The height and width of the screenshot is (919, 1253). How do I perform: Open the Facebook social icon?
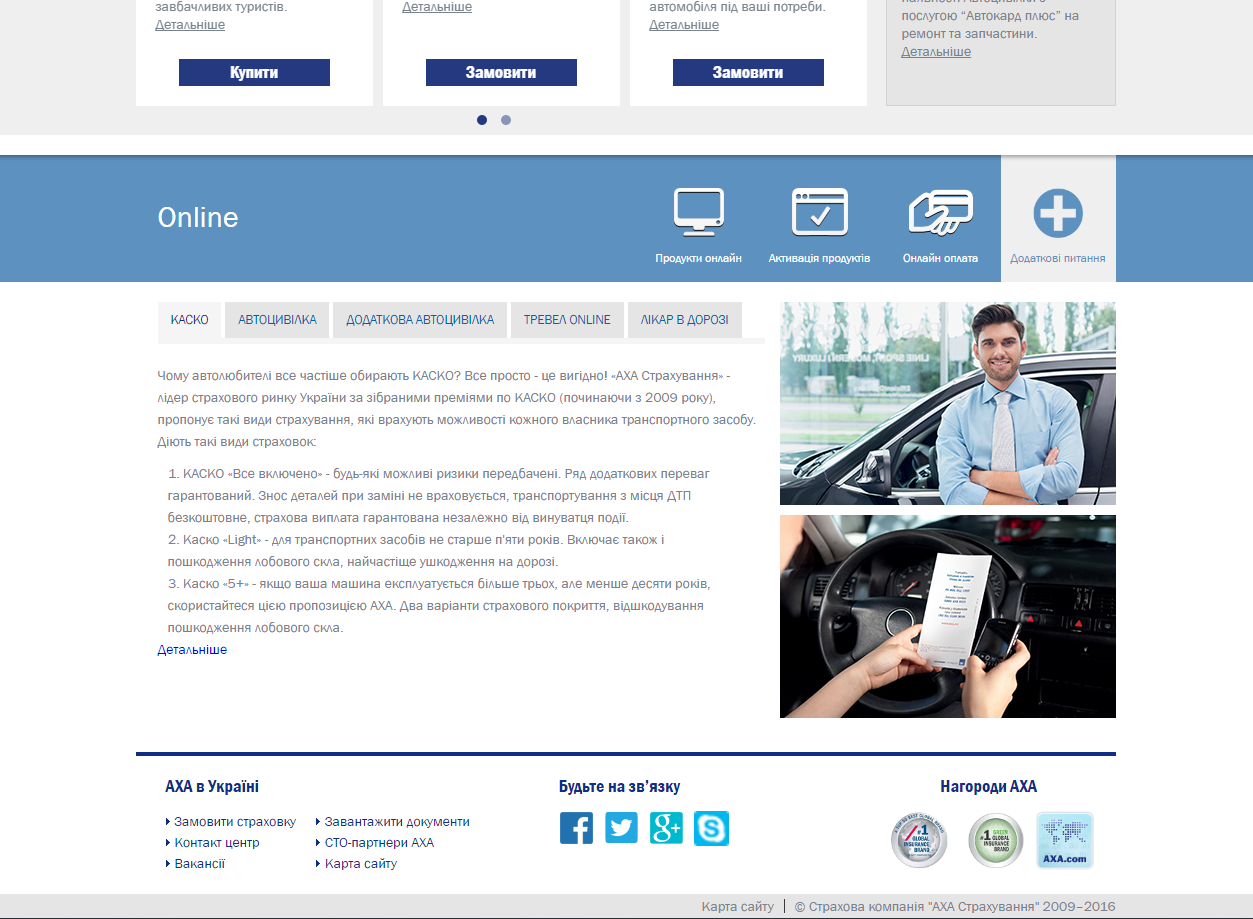tap(576, 828)
